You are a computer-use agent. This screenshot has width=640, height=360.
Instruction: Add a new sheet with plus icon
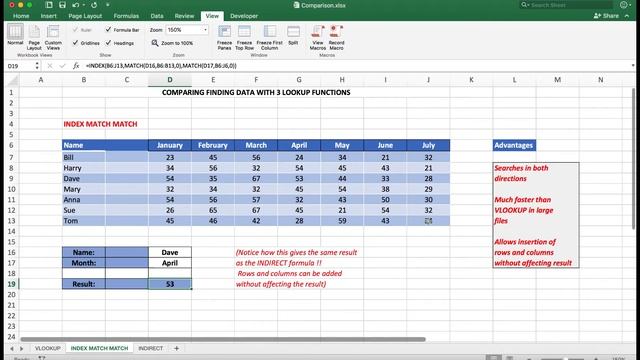tap(176, 348)
